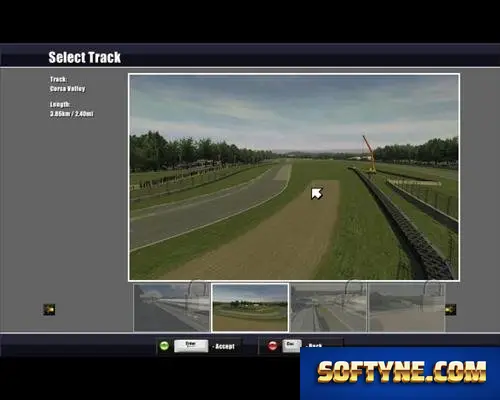Click the right track-scroll arrow icon
Image resolution: width=500 pixels, height=400 pixels.
(x=451, y=310)
